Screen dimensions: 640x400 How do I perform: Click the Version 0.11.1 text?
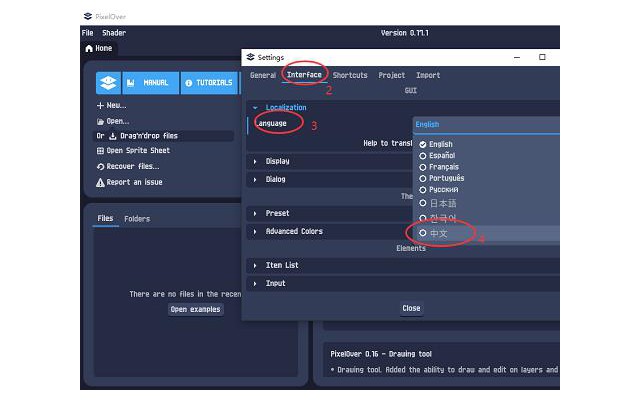pos(404,33)
